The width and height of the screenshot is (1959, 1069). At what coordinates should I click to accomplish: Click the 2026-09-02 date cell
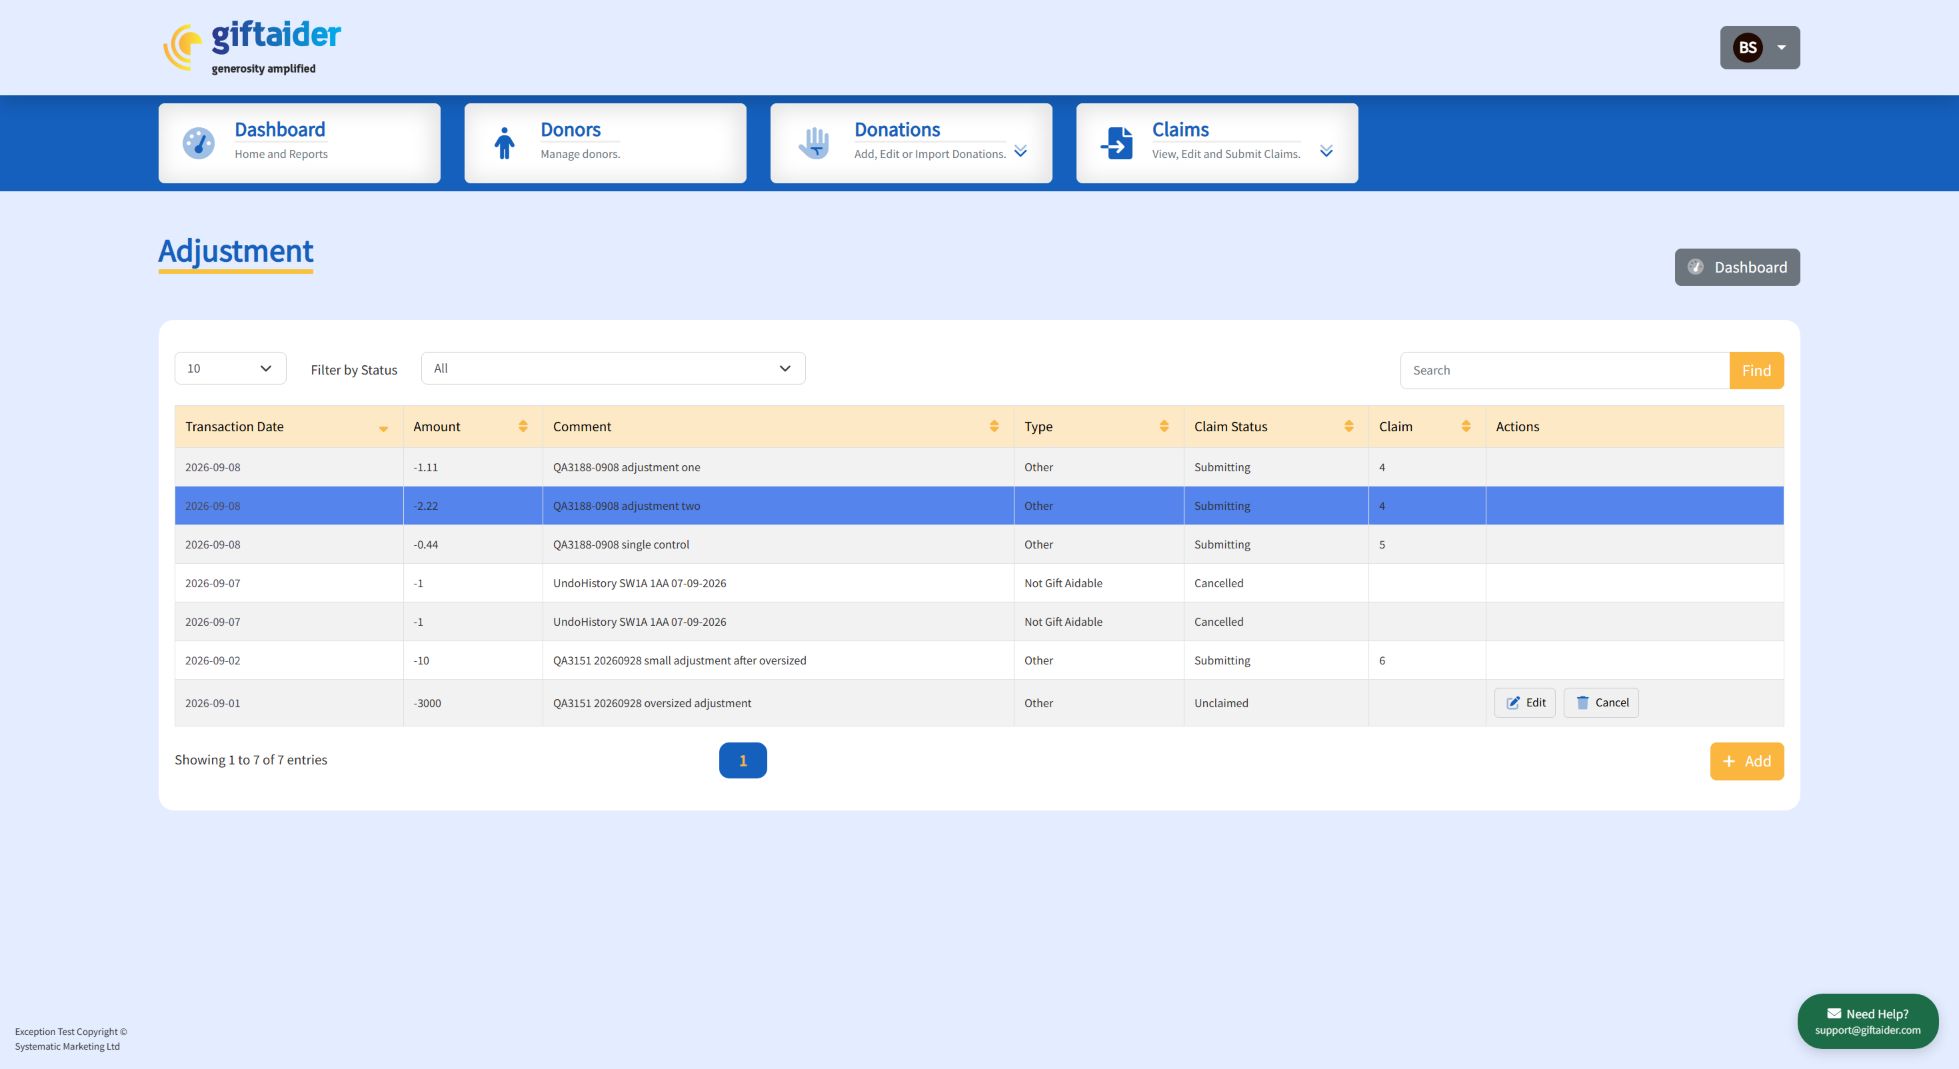(288, 661)
